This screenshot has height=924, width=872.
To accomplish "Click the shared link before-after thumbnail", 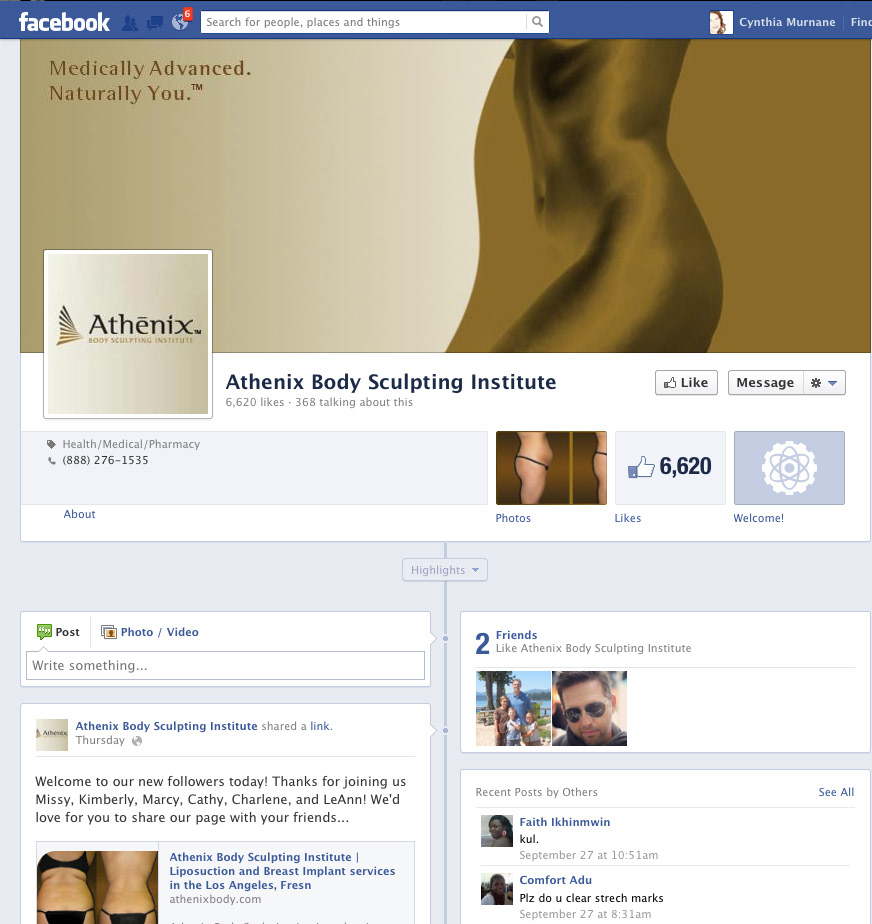I will pos(98,887).
